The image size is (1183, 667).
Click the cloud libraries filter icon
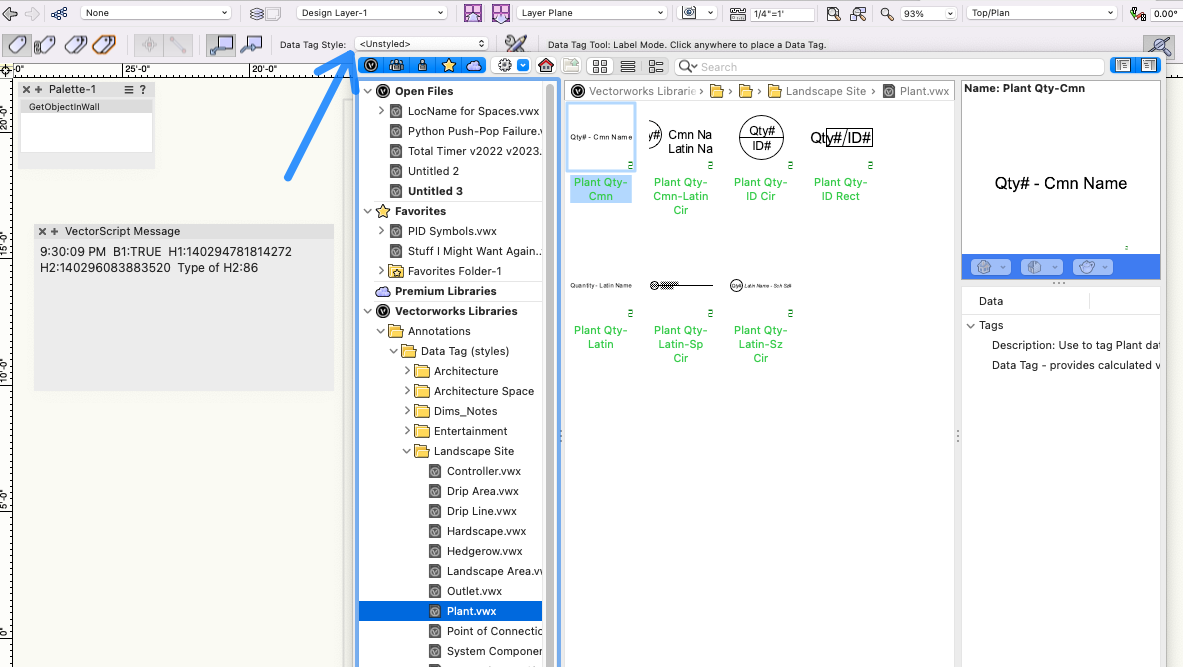pos(473,66)
